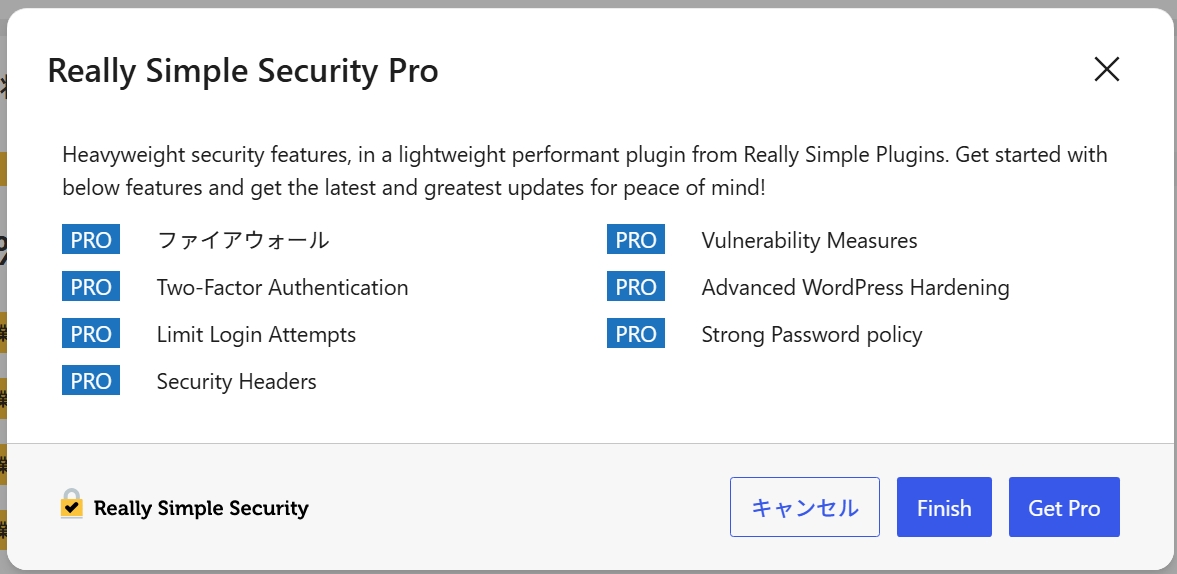This screenshot has height=574, width=1177.
Task: Click the PRO badge beside Two-Factor Authentication
Action: [91, 287]
